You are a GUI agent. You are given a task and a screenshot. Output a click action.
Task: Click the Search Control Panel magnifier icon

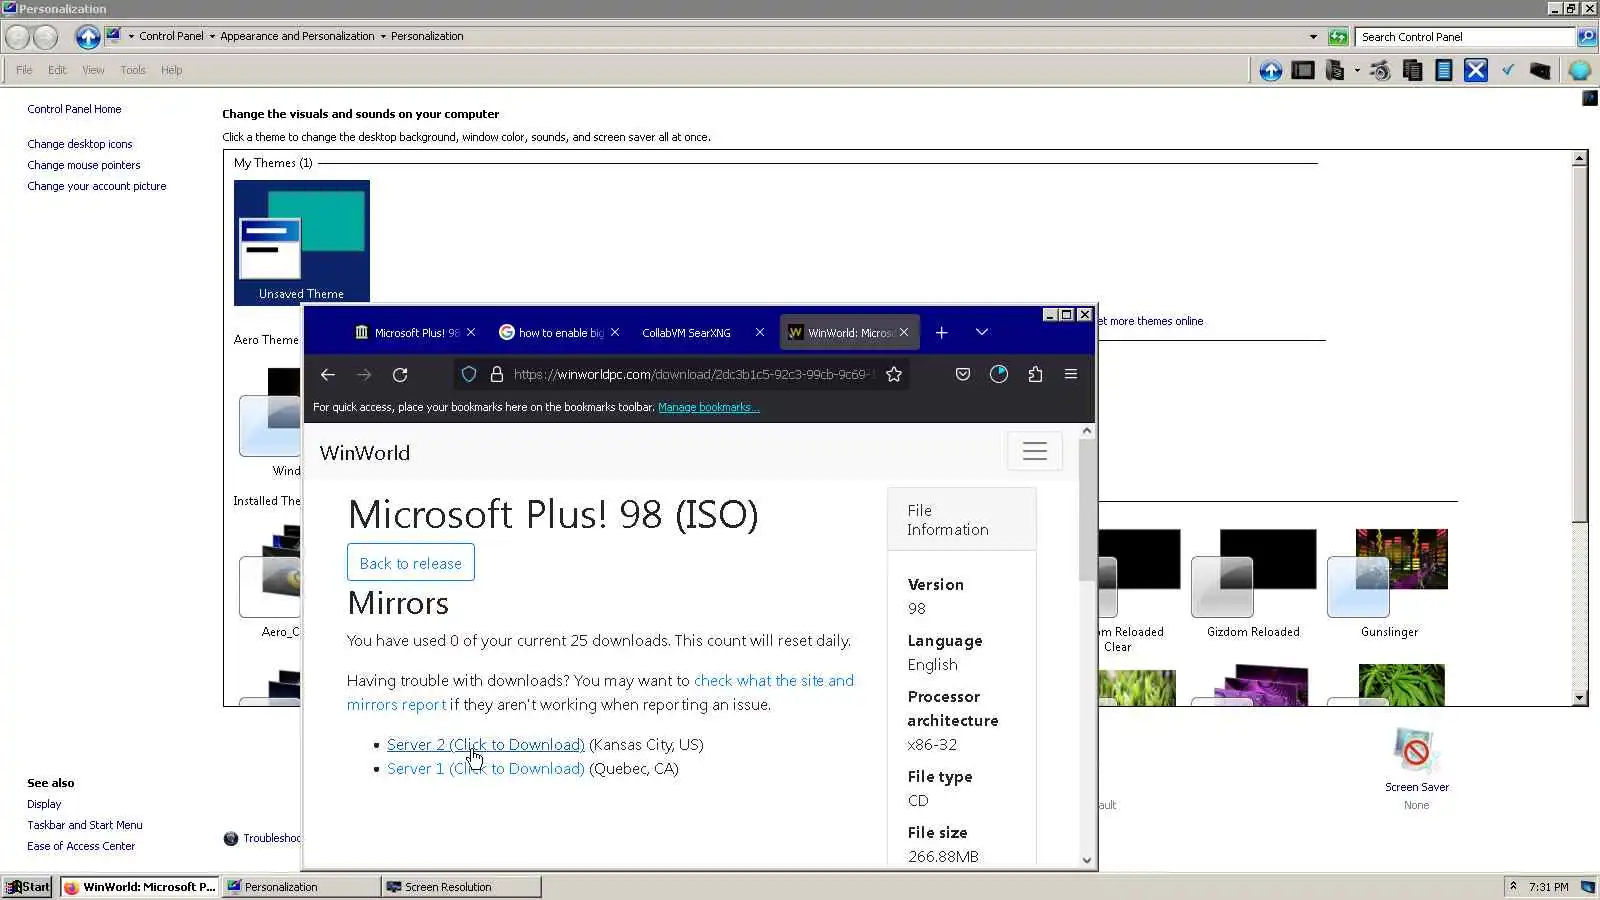coord(1586,37)
